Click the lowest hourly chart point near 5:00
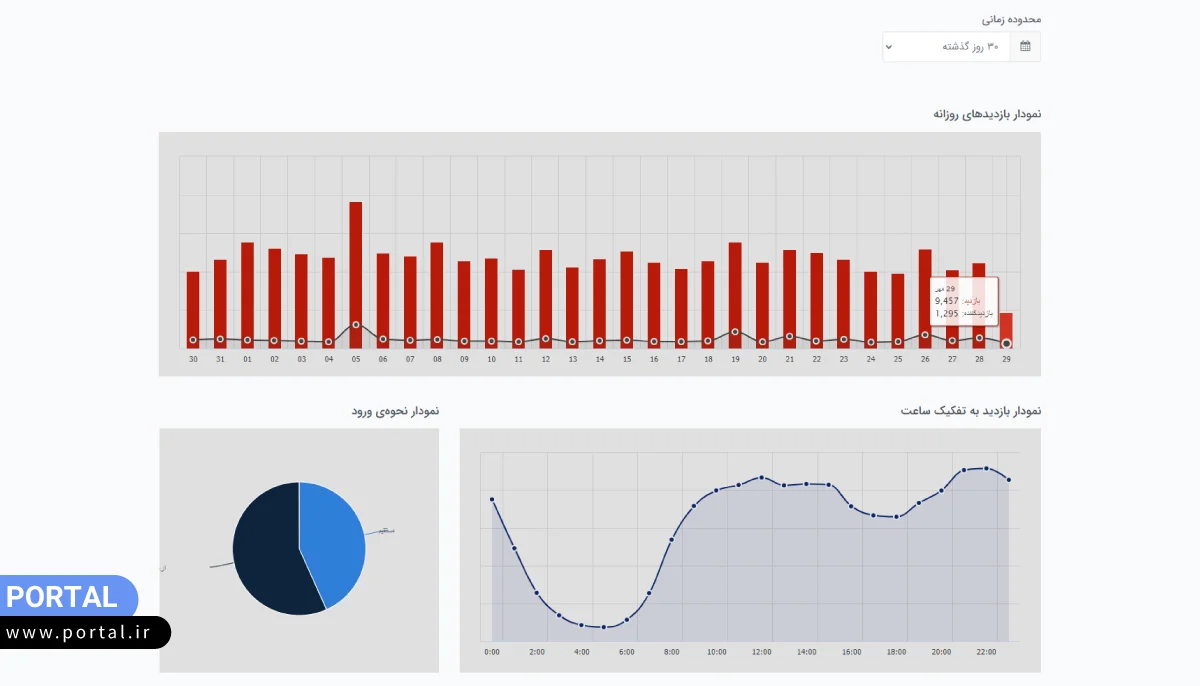Screen dimensions: 1200x686 pyautogui.click(x=604, y=627)
